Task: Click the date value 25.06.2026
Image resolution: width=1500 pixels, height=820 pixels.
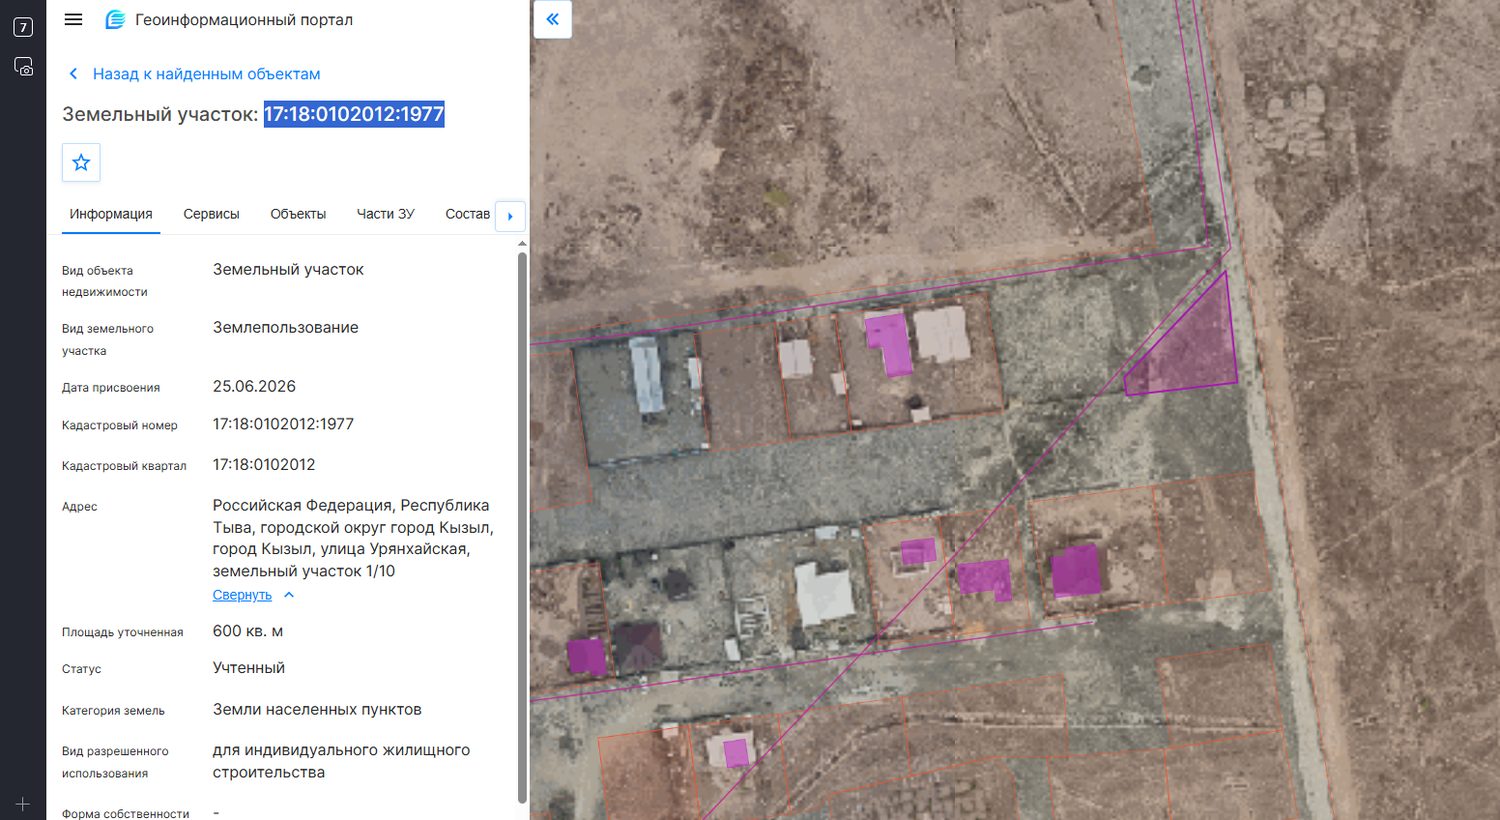Action: tap(254, 386)
